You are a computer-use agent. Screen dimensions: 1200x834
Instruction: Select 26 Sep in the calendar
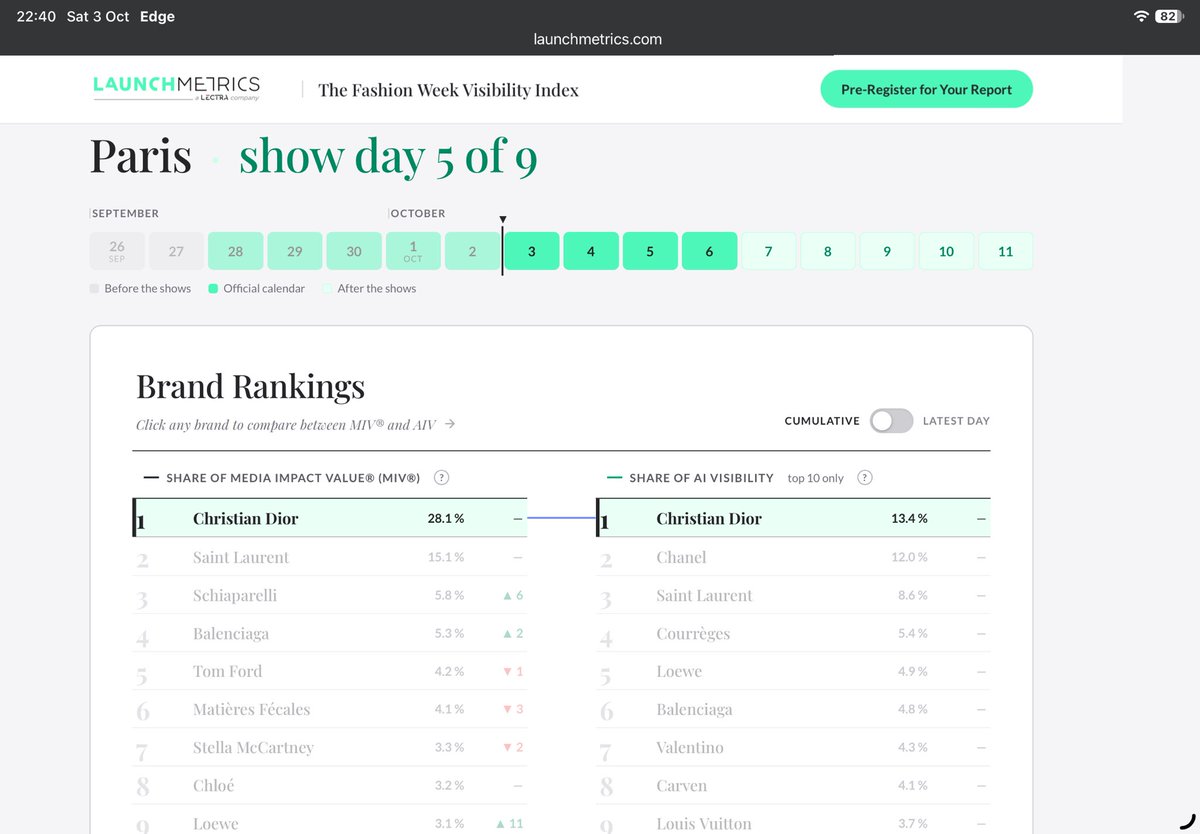pos(117,251)
